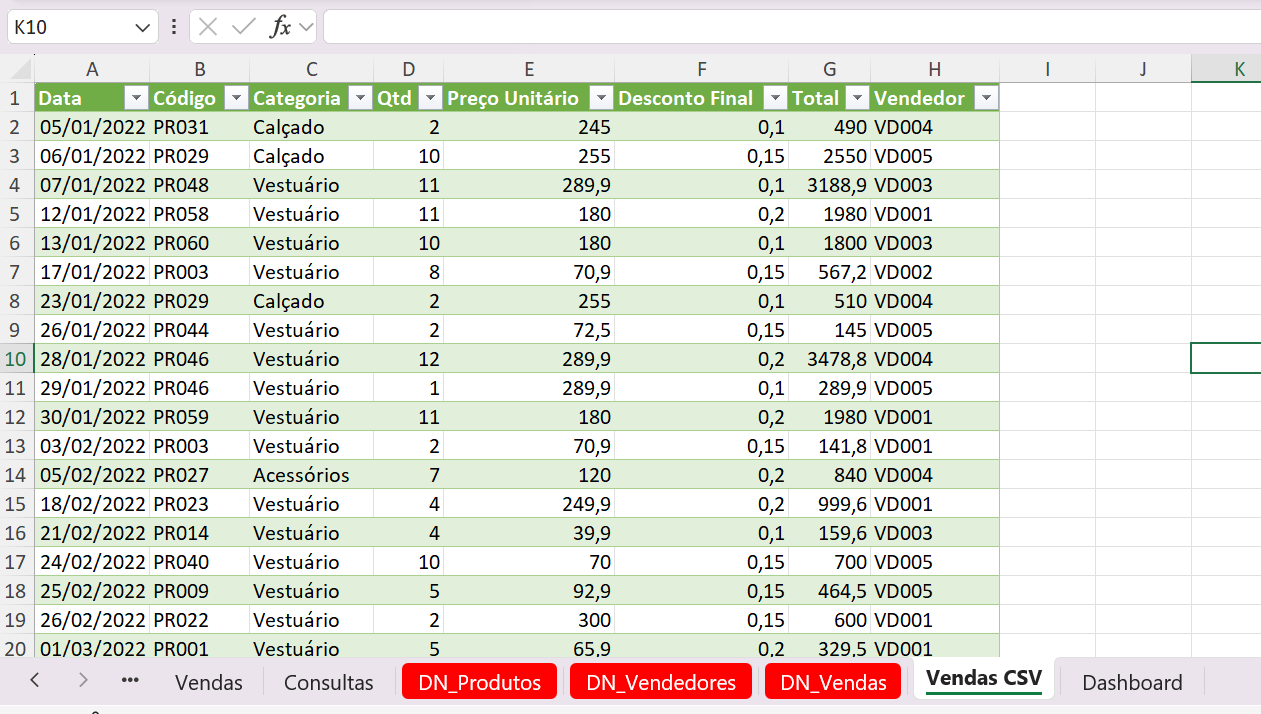
Task: Click price cell 92,9
Action: pos(529,591)
